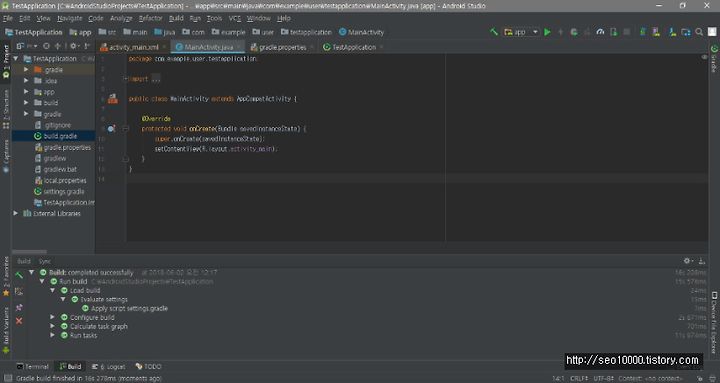Image resolution: width=720 pixels, height=383 pixels.
Task: Open the Terminal tool window
Action: click(32, 366)
